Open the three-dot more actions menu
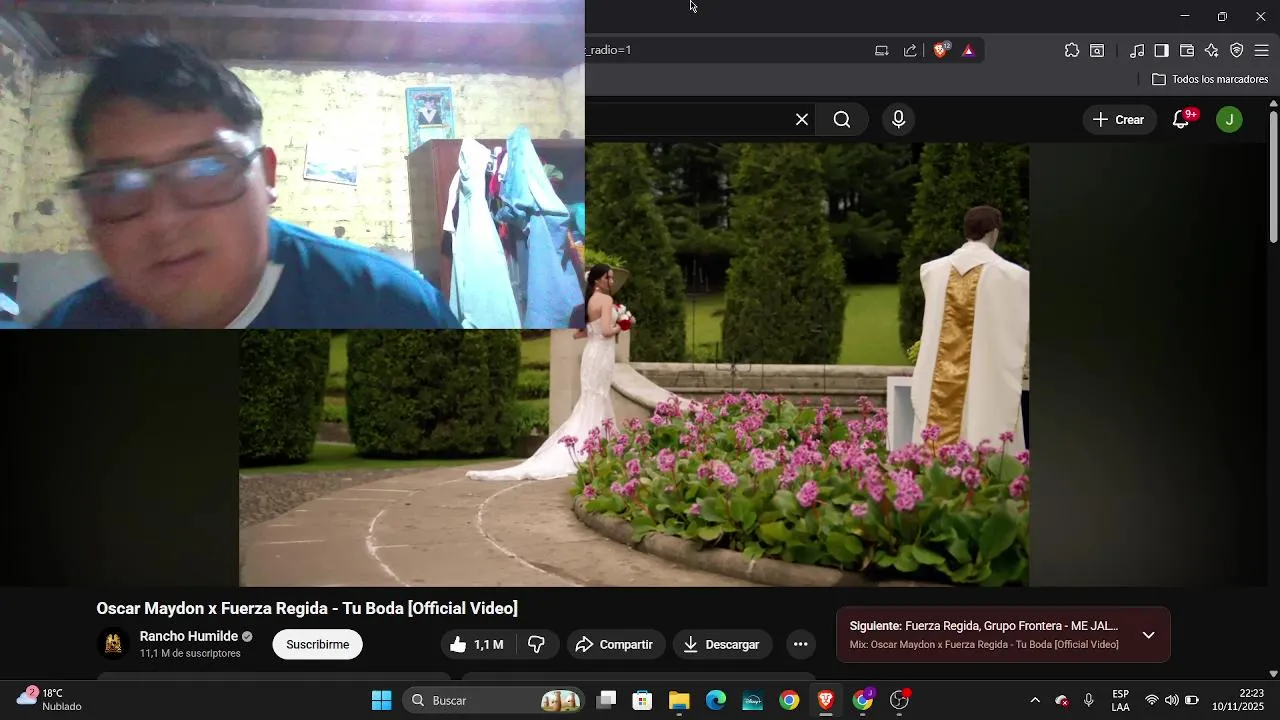Screen dimensions: 1280x720 tap(800, 645)
